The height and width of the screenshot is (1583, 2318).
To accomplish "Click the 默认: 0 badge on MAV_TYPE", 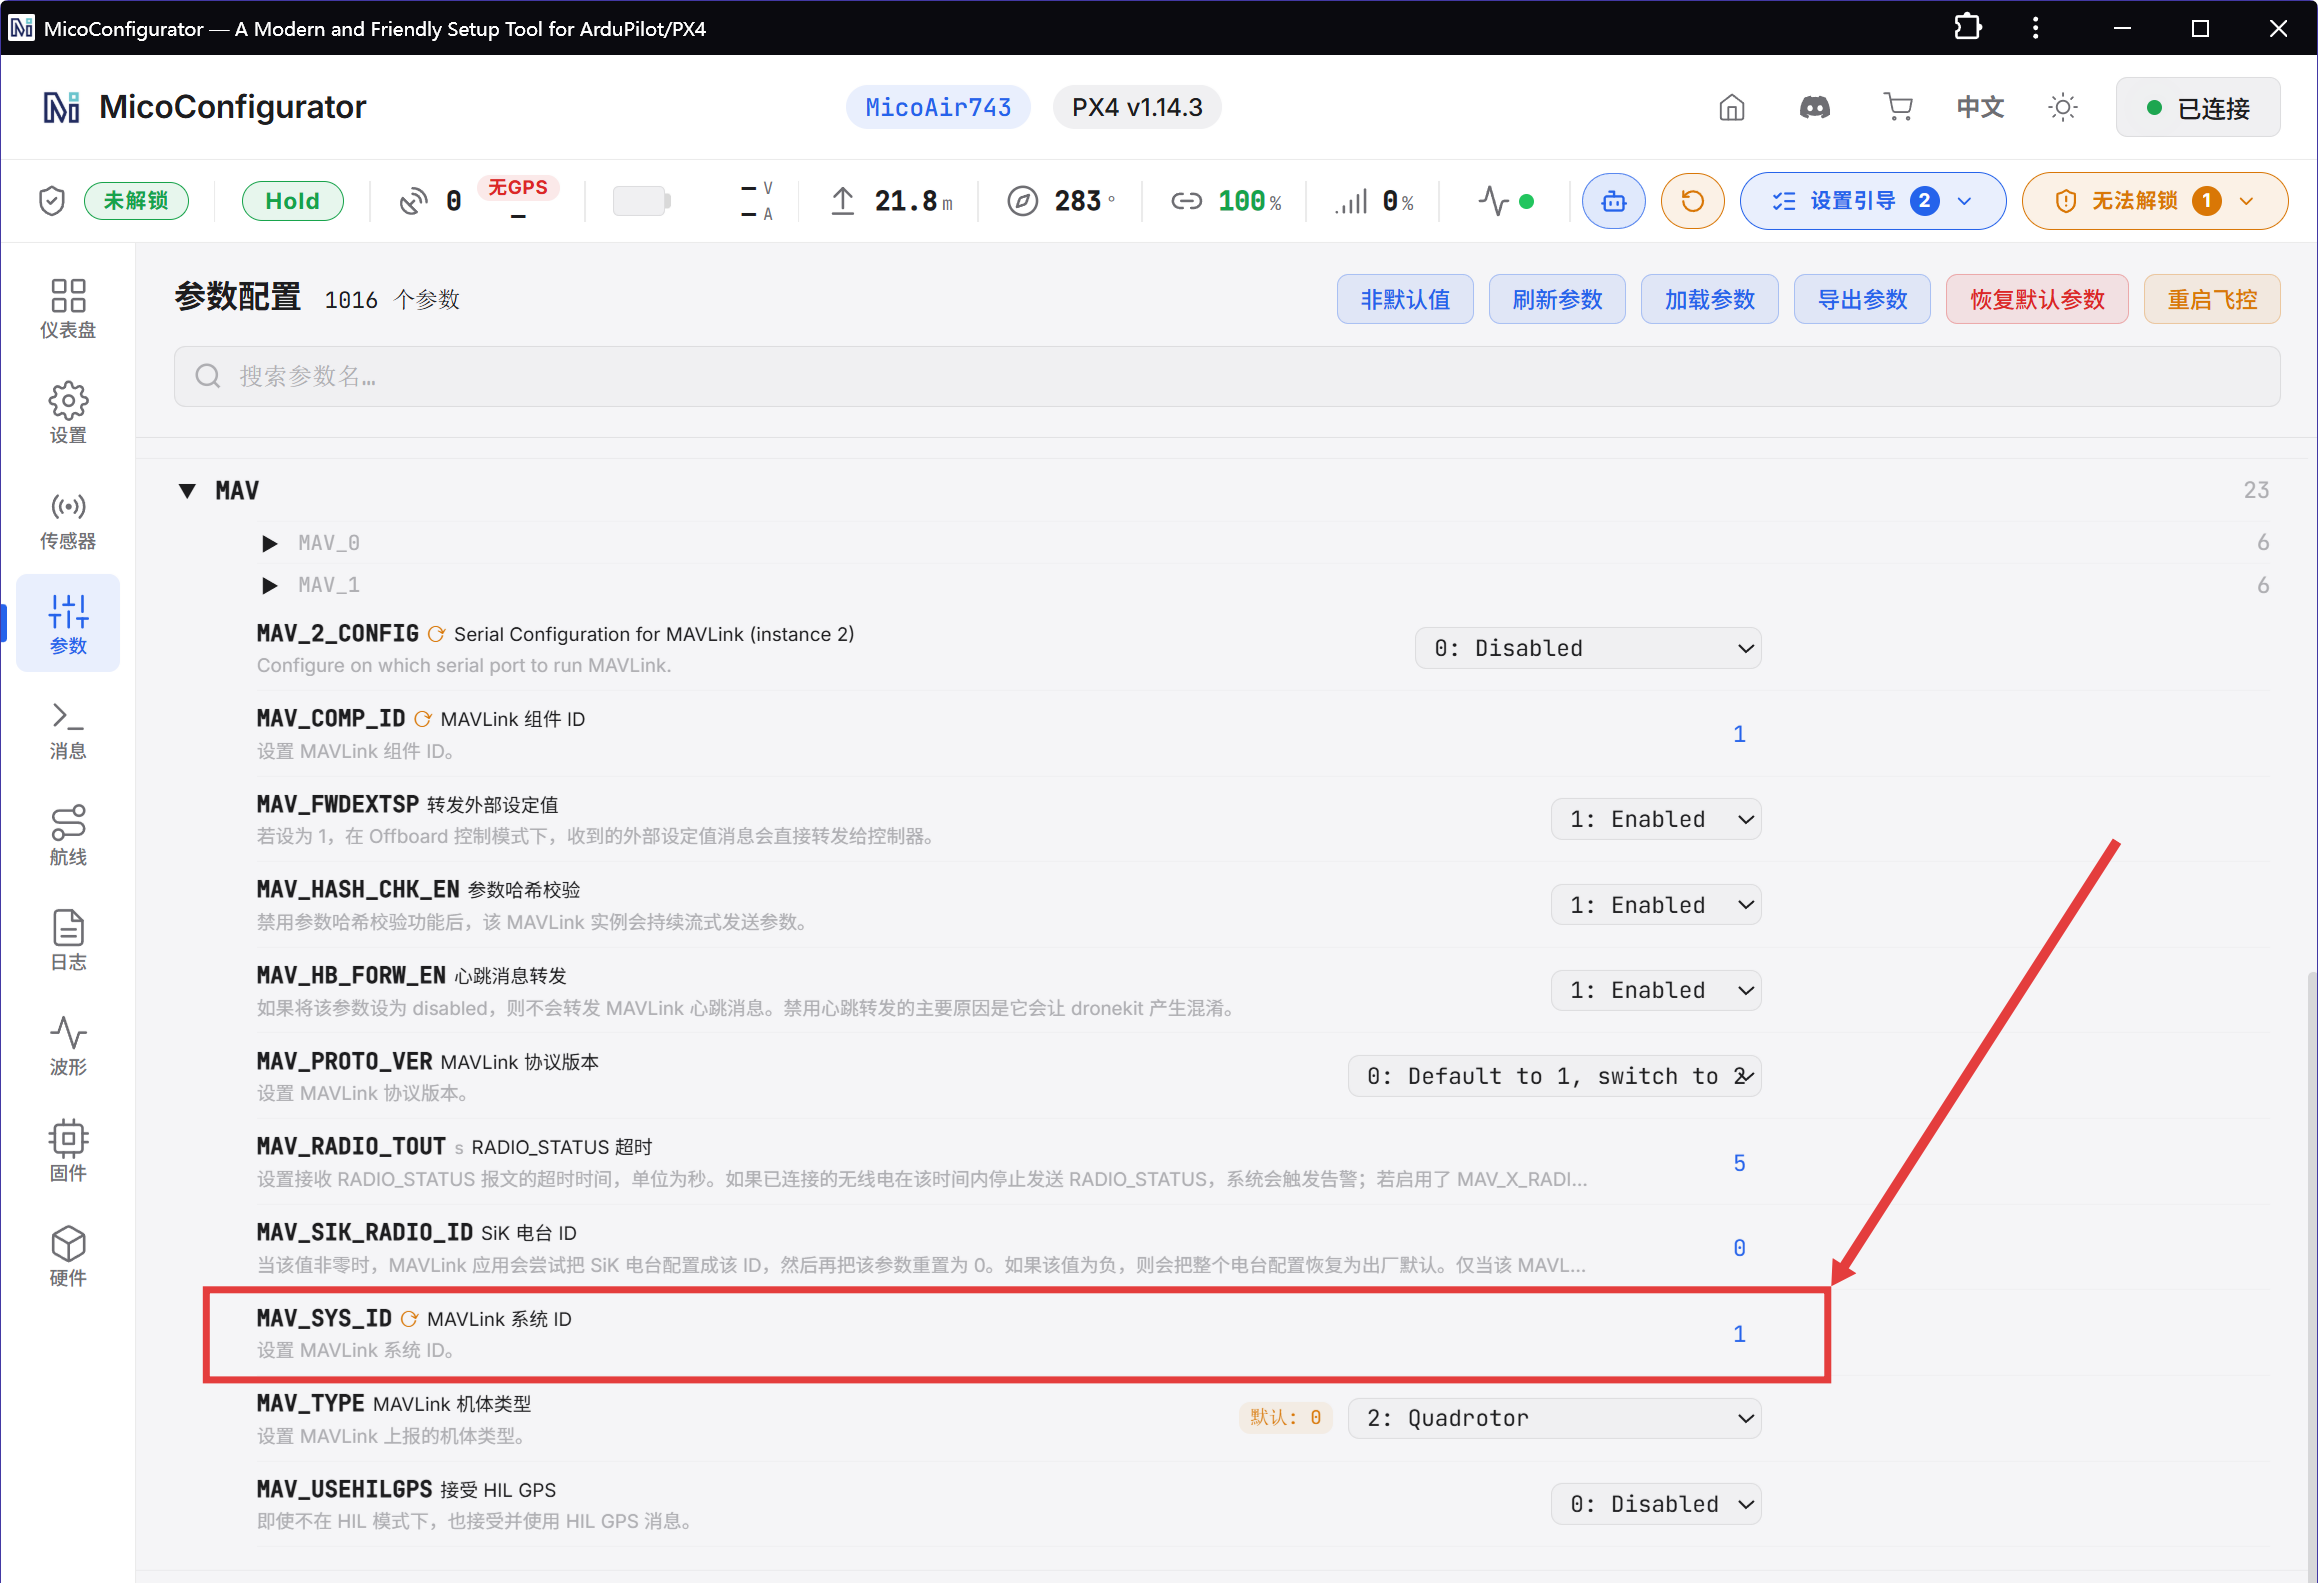I will point(1285,1417).
